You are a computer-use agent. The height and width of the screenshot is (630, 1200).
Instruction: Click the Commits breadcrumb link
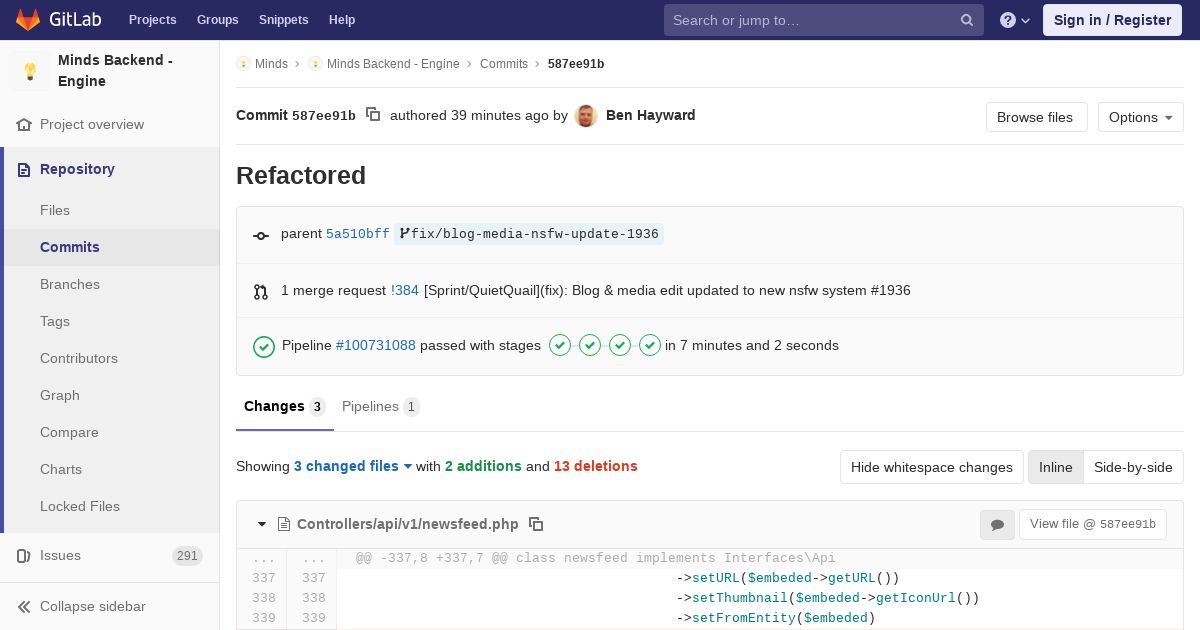pyautogui.click(x=504, y=64)
